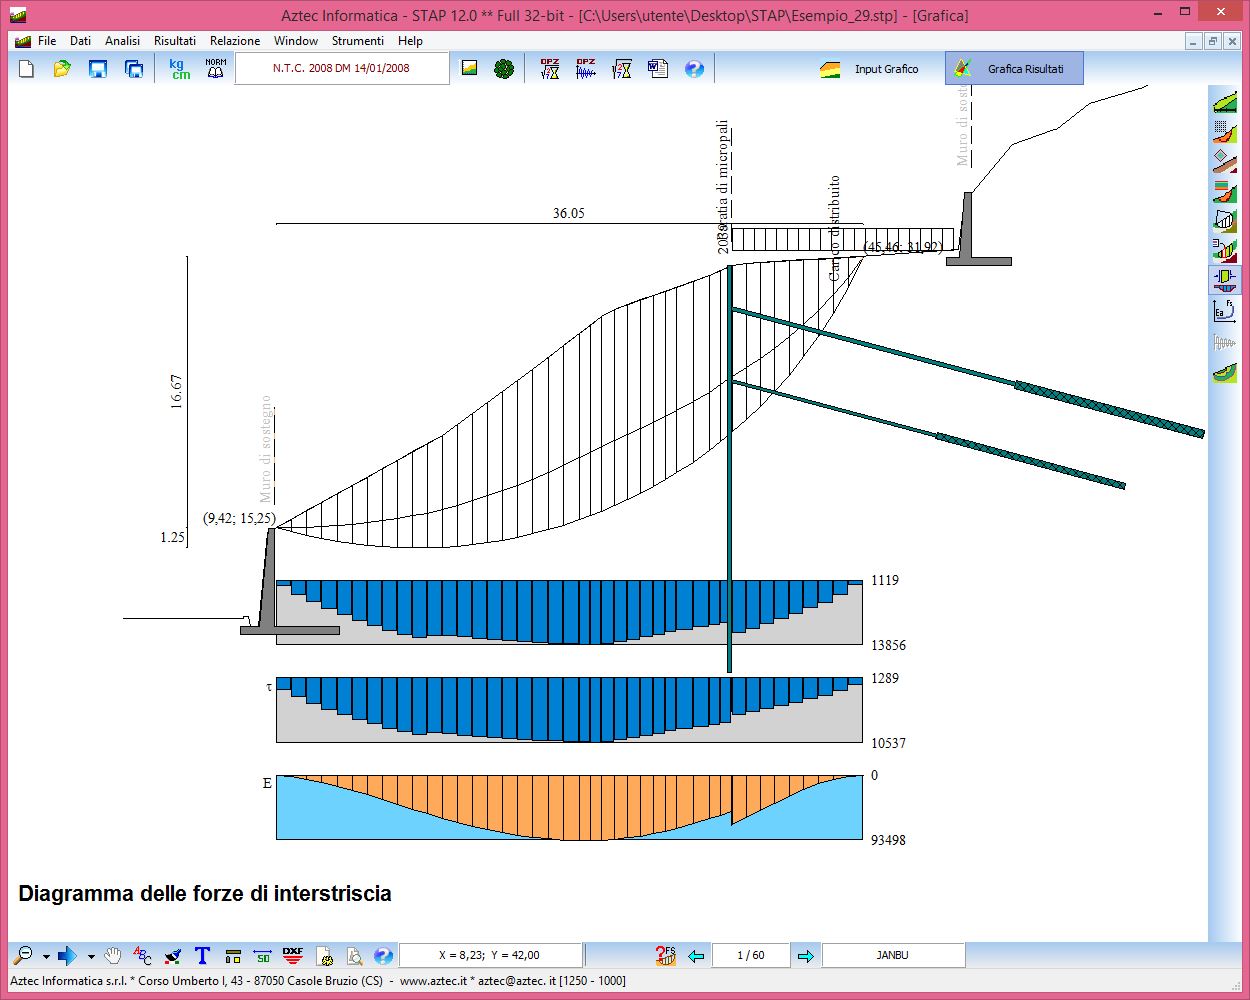This screenshot has height=1000, width=1250.
Task: Open the kg/cm units settings icon
Action: [x=180, y=69]
